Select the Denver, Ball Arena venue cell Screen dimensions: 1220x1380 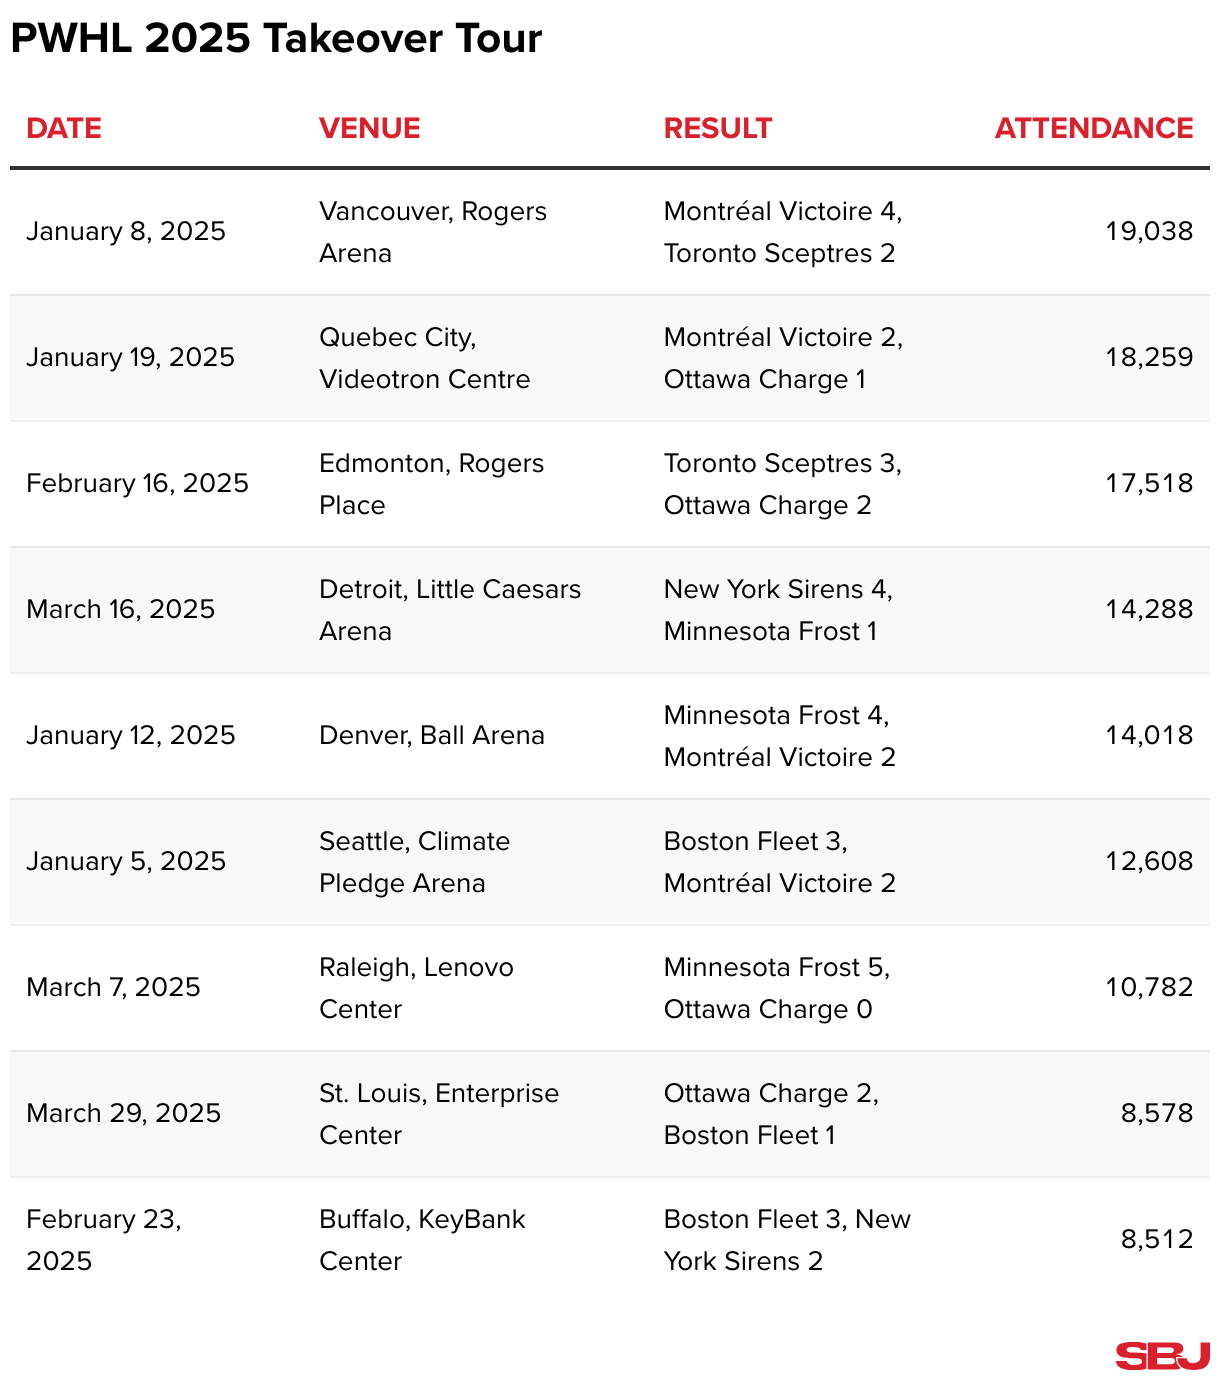[x=431, y=736]
